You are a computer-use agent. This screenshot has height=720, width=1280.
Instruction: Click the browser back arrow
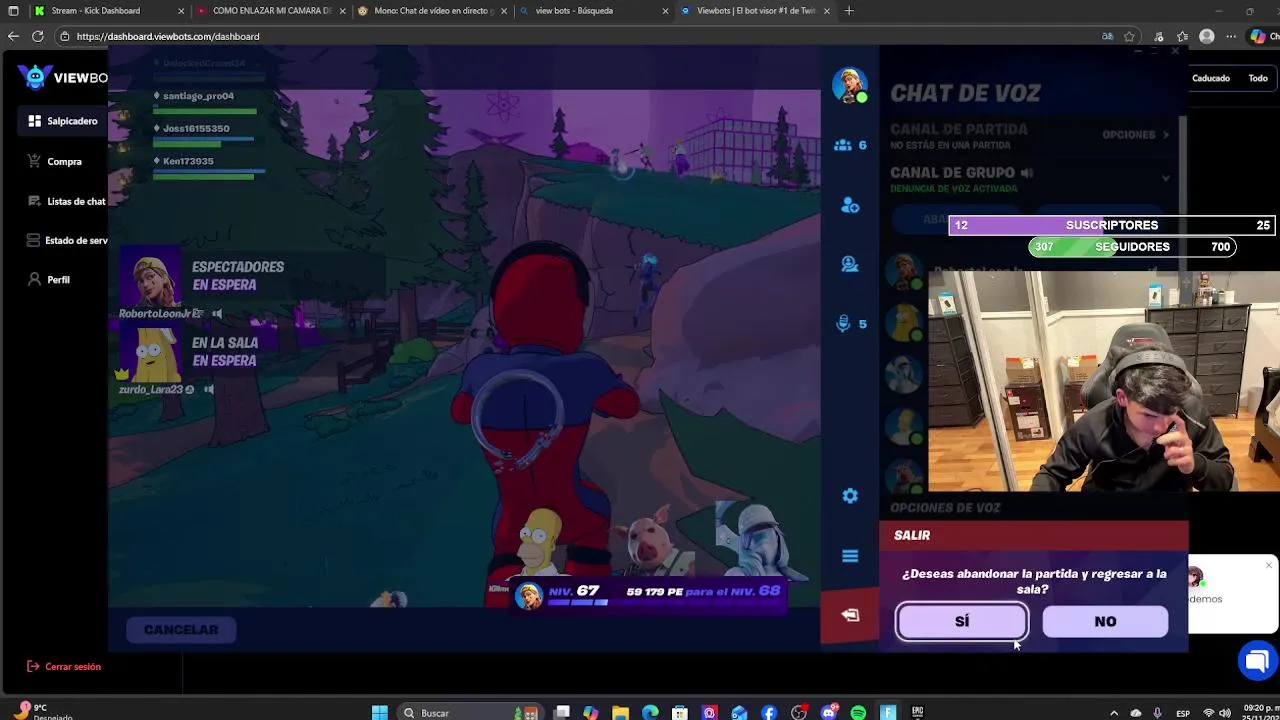(x=13, y=36)
